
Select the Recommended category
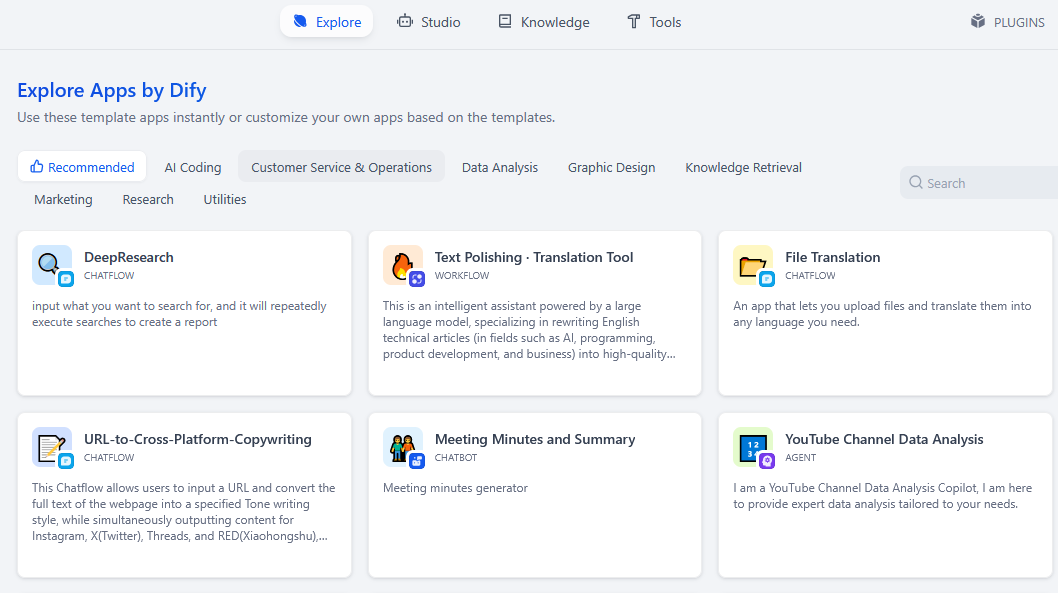coord(82,167)
